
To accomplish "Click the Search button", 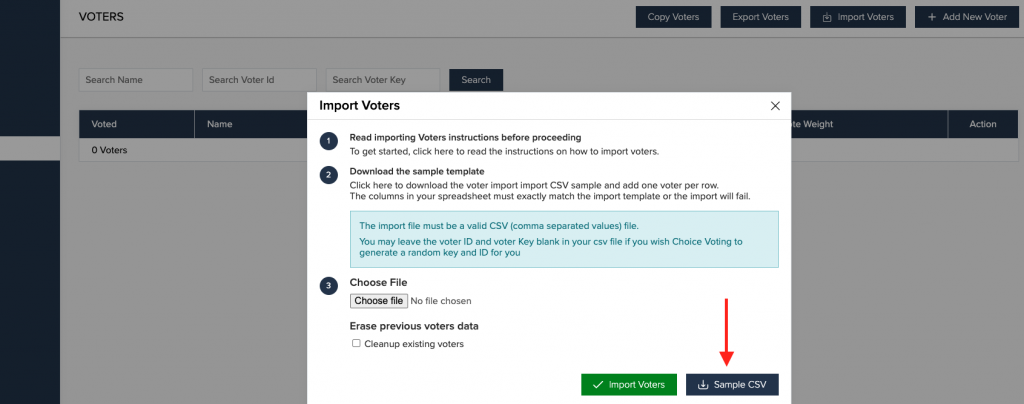I will click(x=476, y=80).
